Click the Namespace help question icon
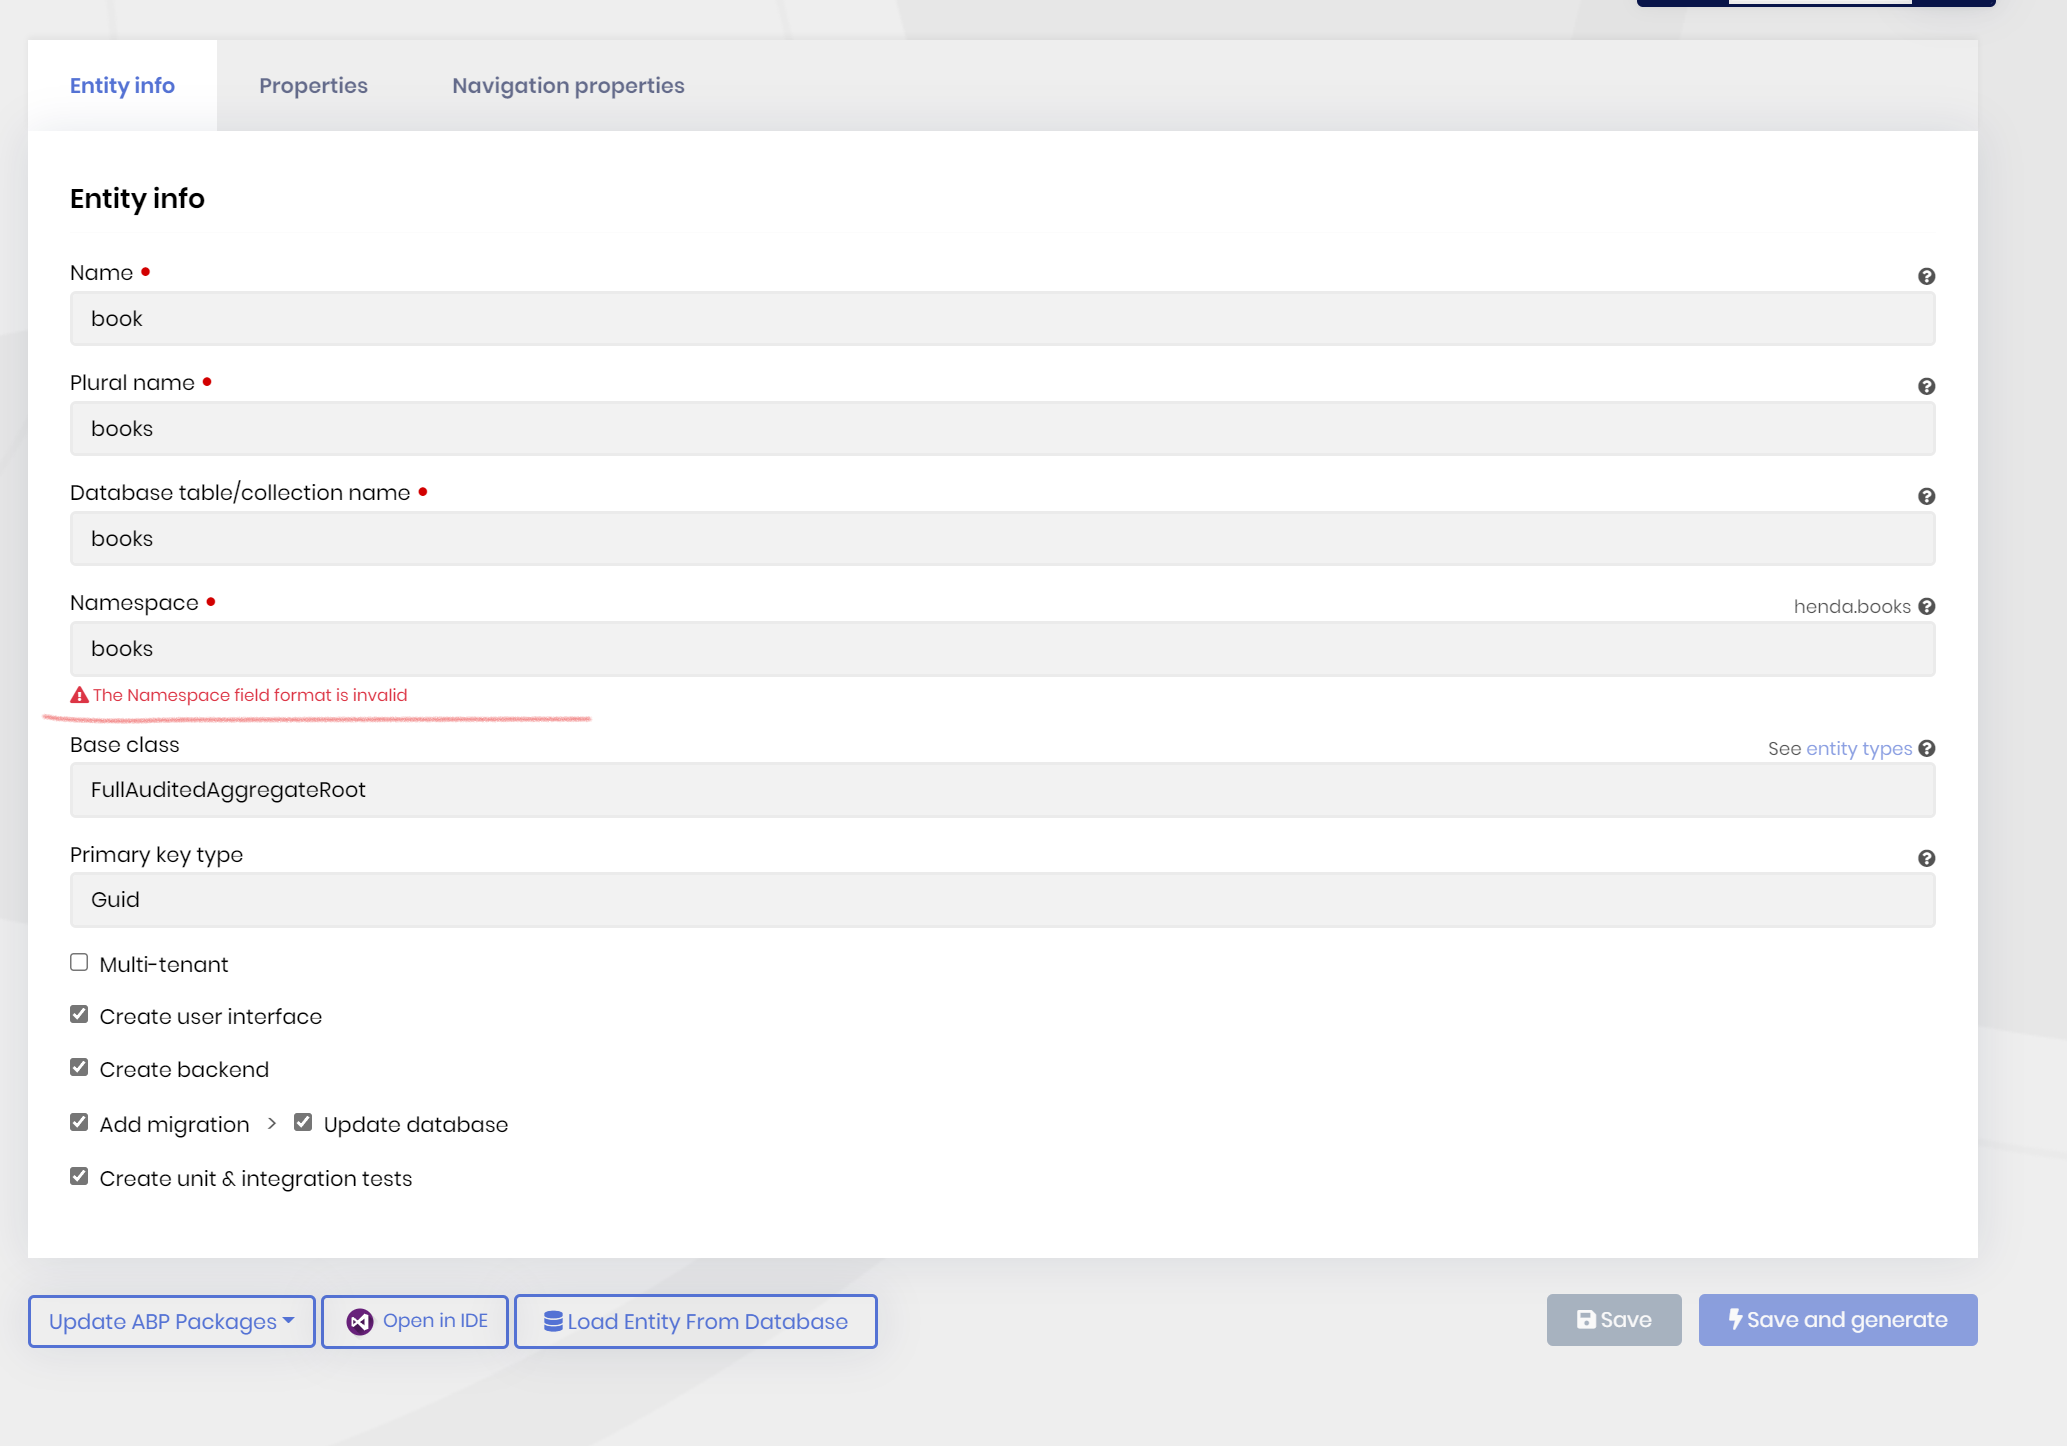 pyautogui.click(x=1926, y=606)
